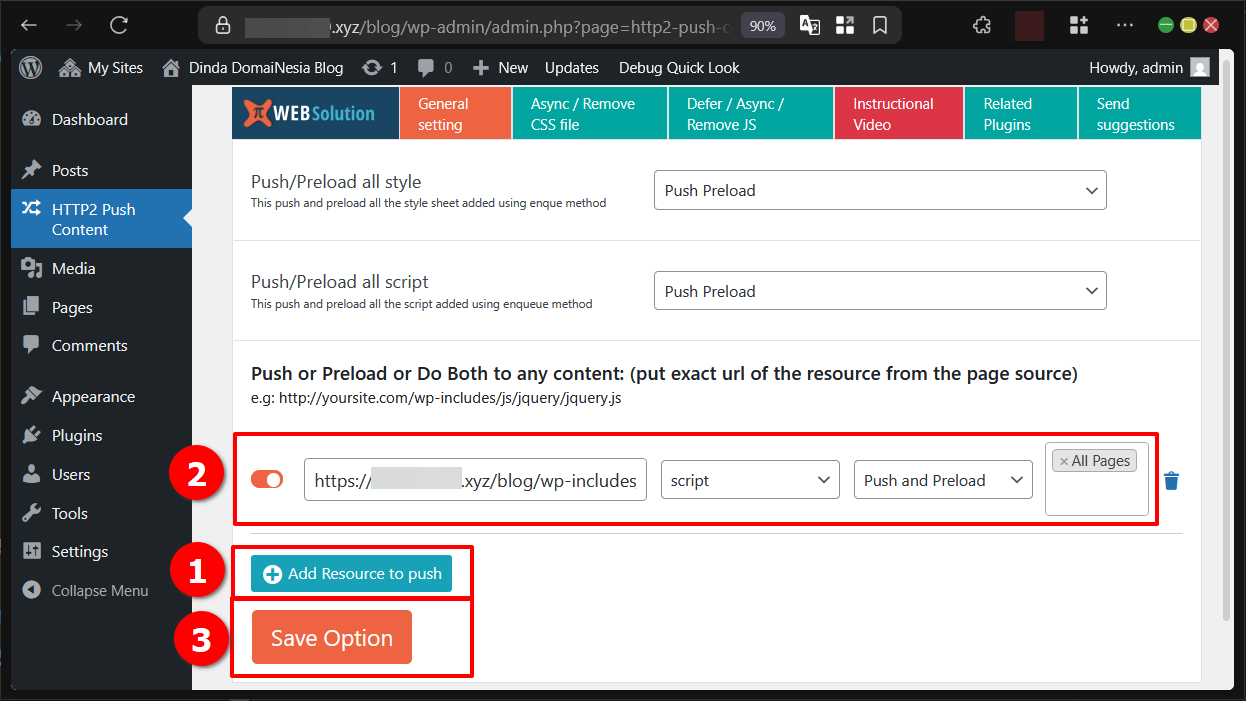Open Plugins using the plug icon
The image size is (1246, 701).
click(x=33, y=435)
